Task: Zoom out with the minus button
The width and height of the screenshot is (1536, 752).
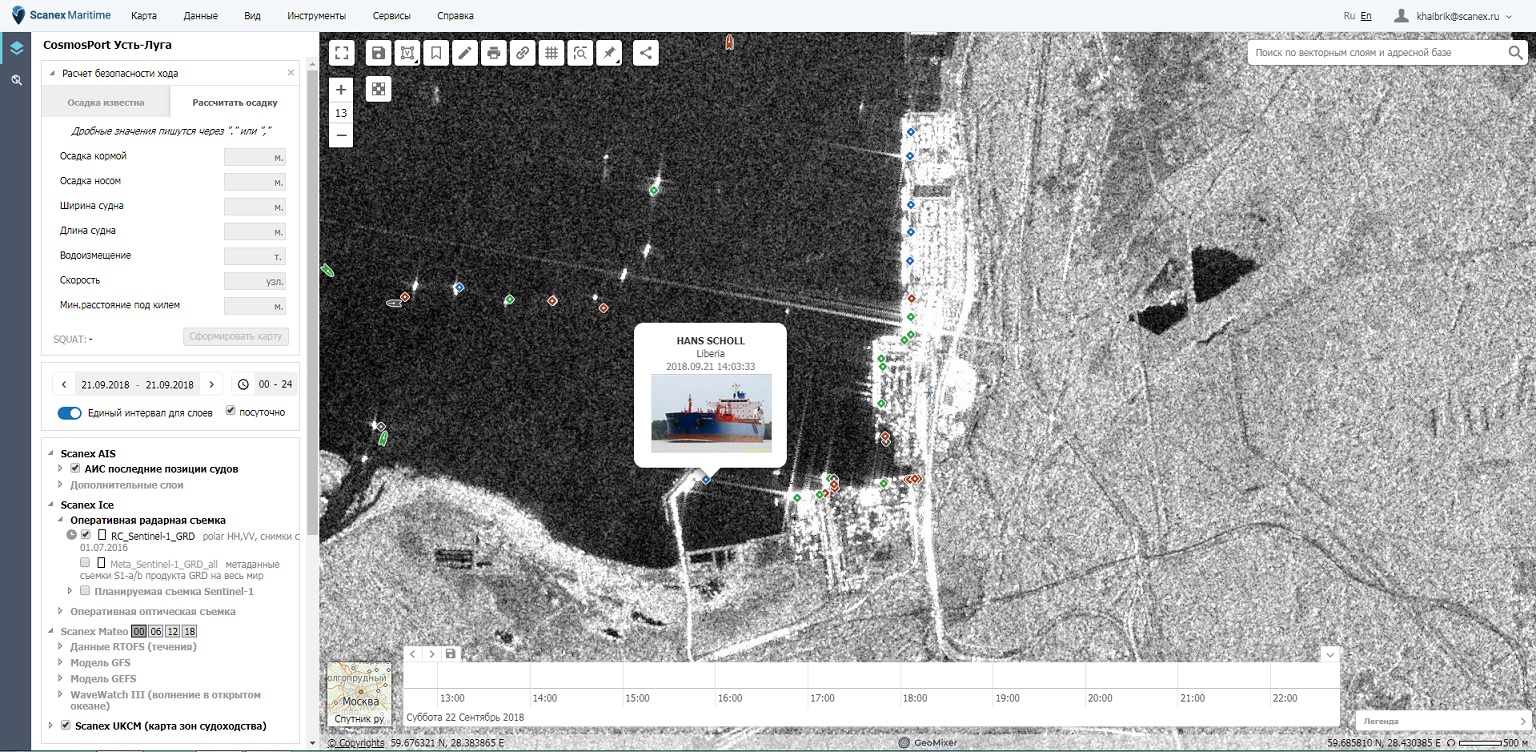Action: tap(341, 135)
